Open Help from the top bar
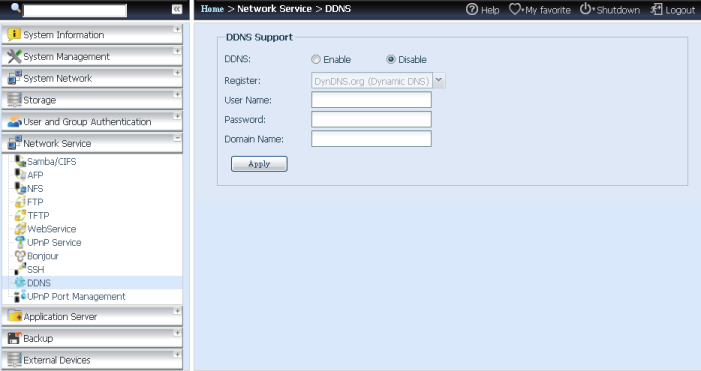701x371 pixels. click(x=490, y=10)
